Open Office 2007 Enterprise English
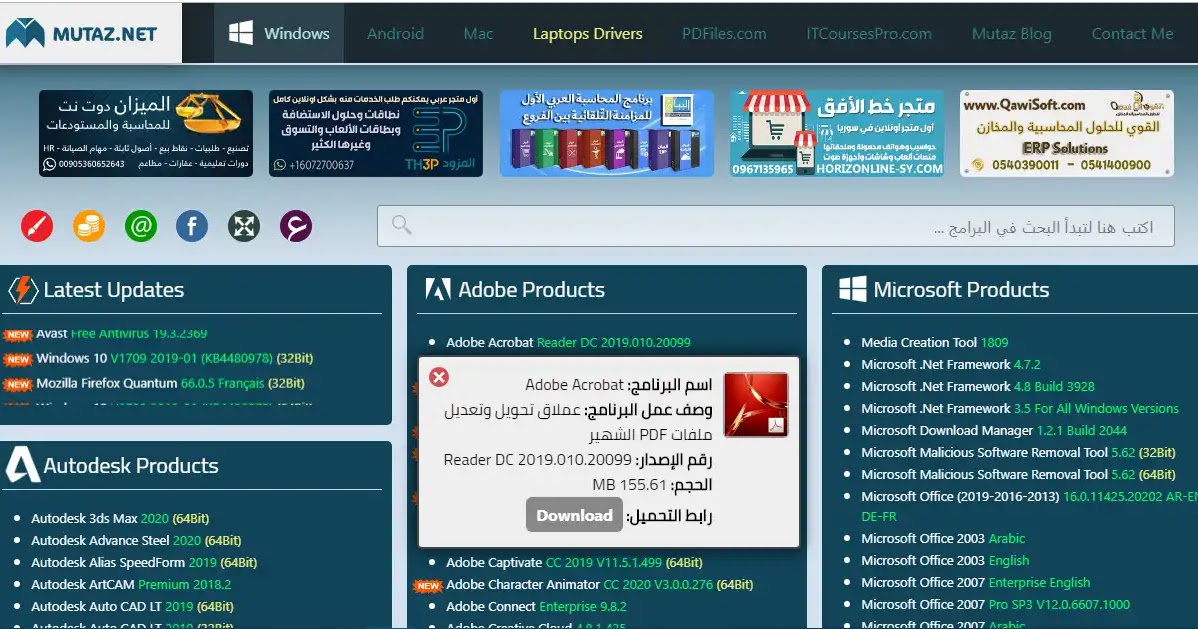This screenshot has width=1198, height=629. click(x=976, y=582)
